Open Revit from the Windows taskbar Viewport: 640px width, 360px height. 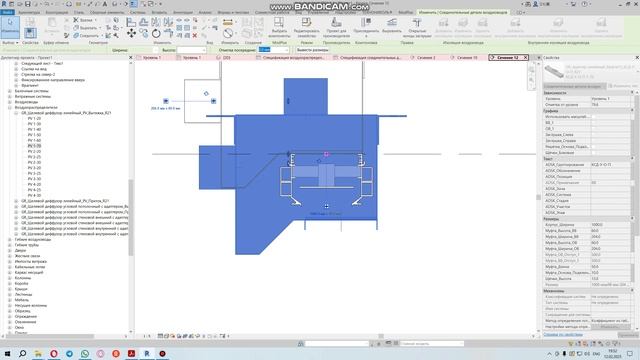(x=147, y=353)
